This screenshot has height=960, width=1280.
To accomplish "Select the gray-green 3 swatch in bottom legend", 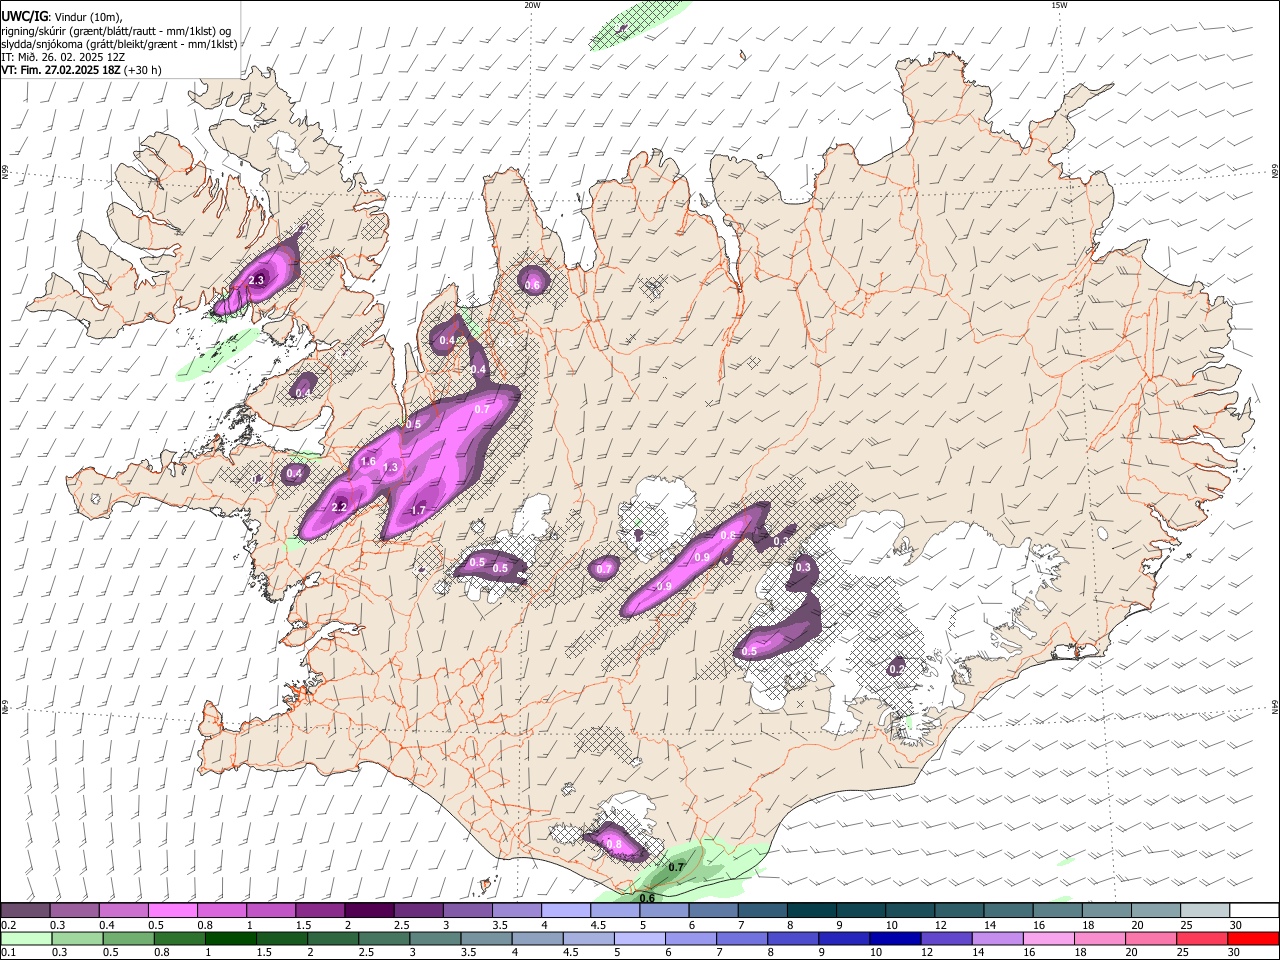I will point(436,938).
